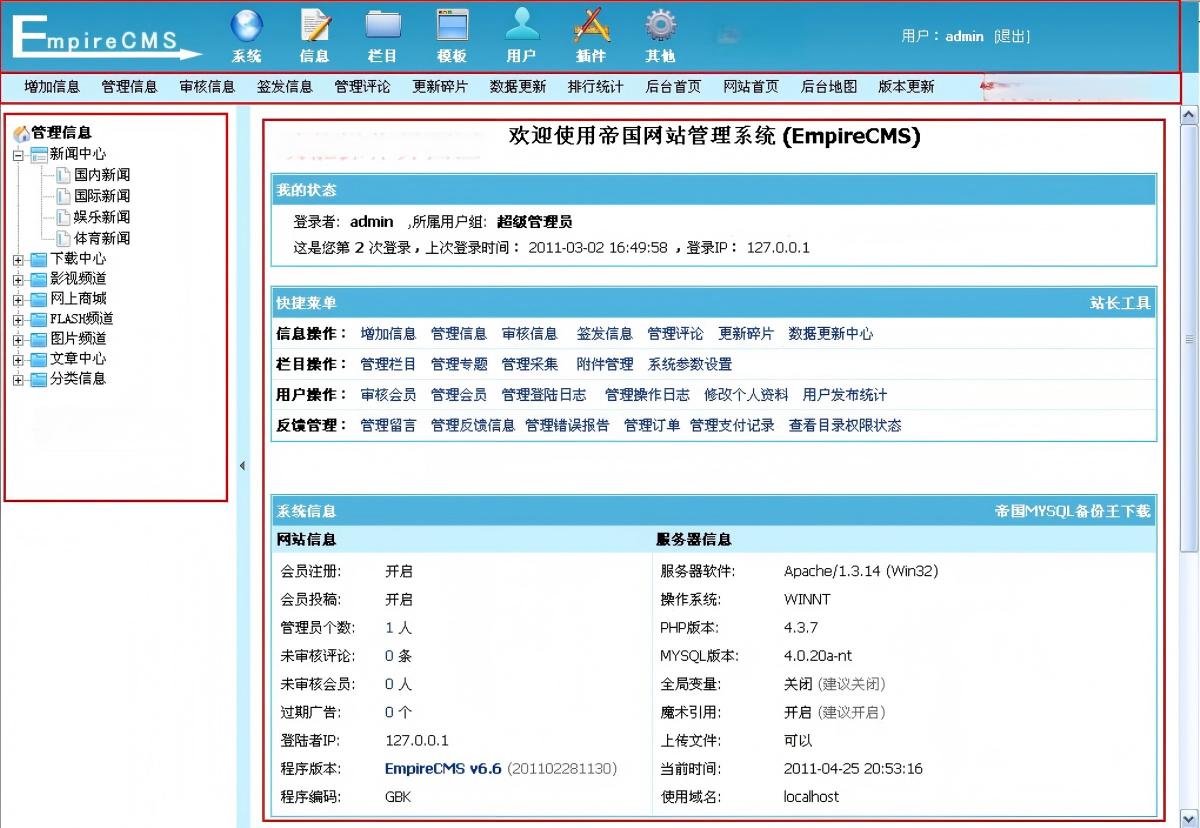Click the 网上商城 folder icon
The height and width of the screenshot is (828, 1200).
tap(39, 299)
